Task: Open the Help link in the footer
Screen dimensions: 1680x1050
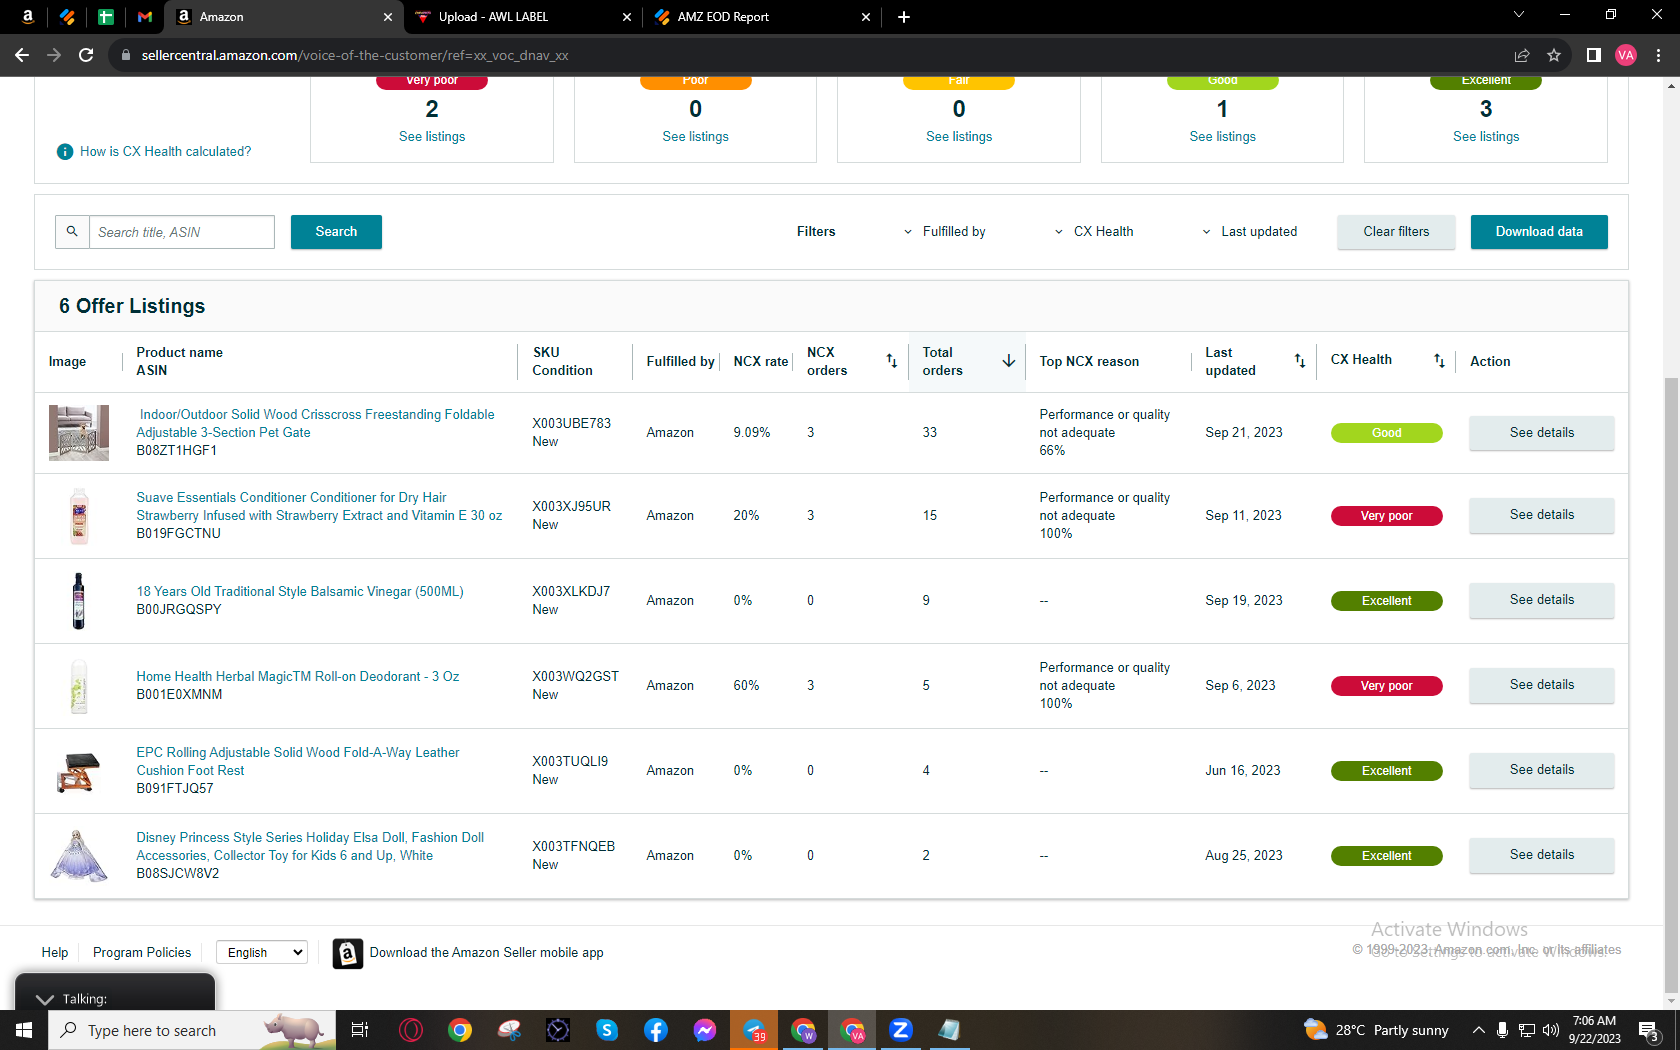Action: [x=55, y=953]
